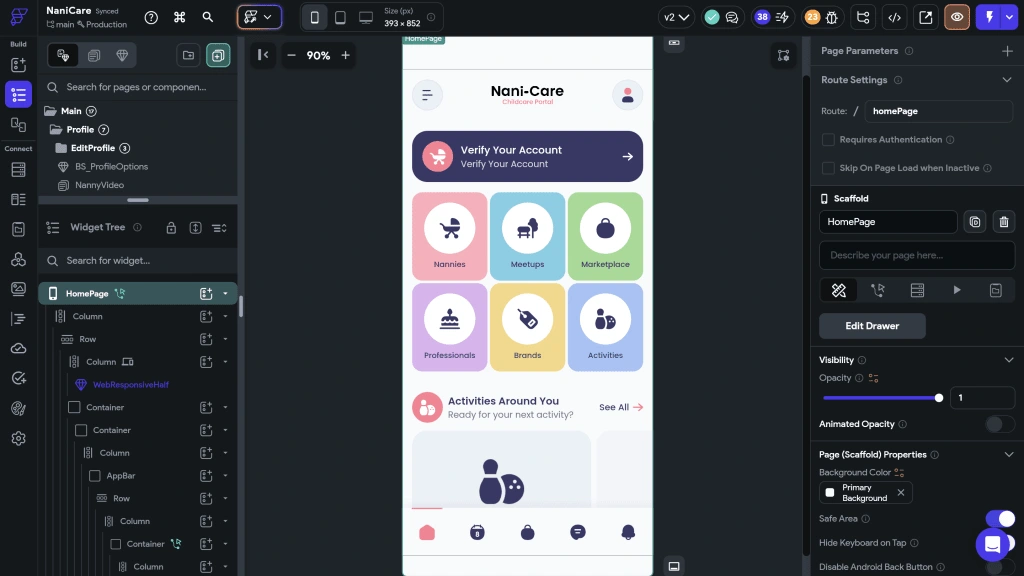Open keyboard shortcuts command icon
1024x576 pixels.
pyautogui.click(x=180, y=18)
